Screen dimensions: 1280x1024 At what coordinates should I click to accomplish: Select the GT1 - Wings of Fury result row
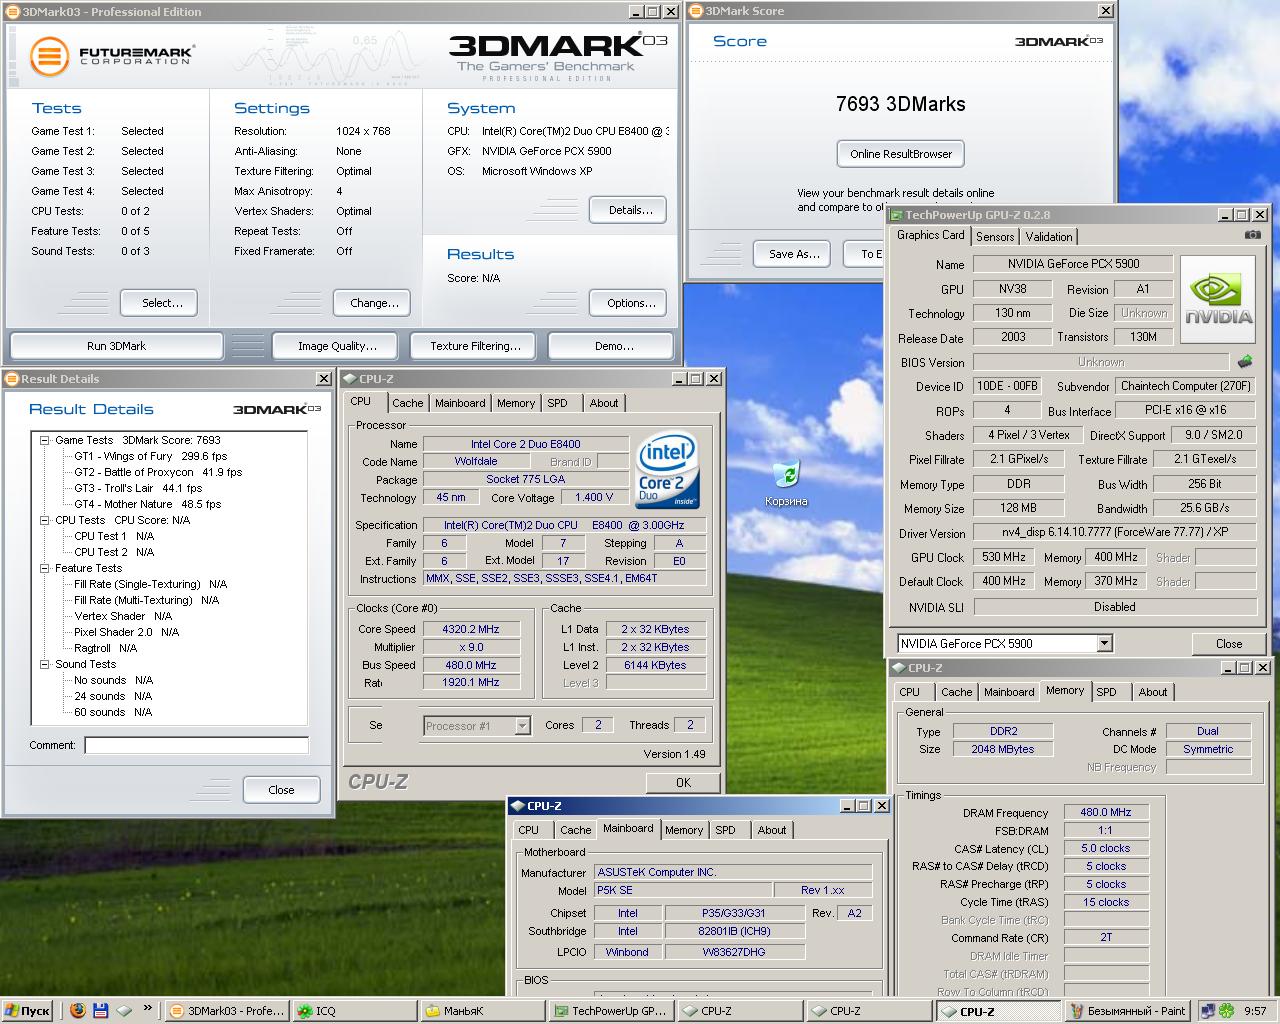coord(150,456)
